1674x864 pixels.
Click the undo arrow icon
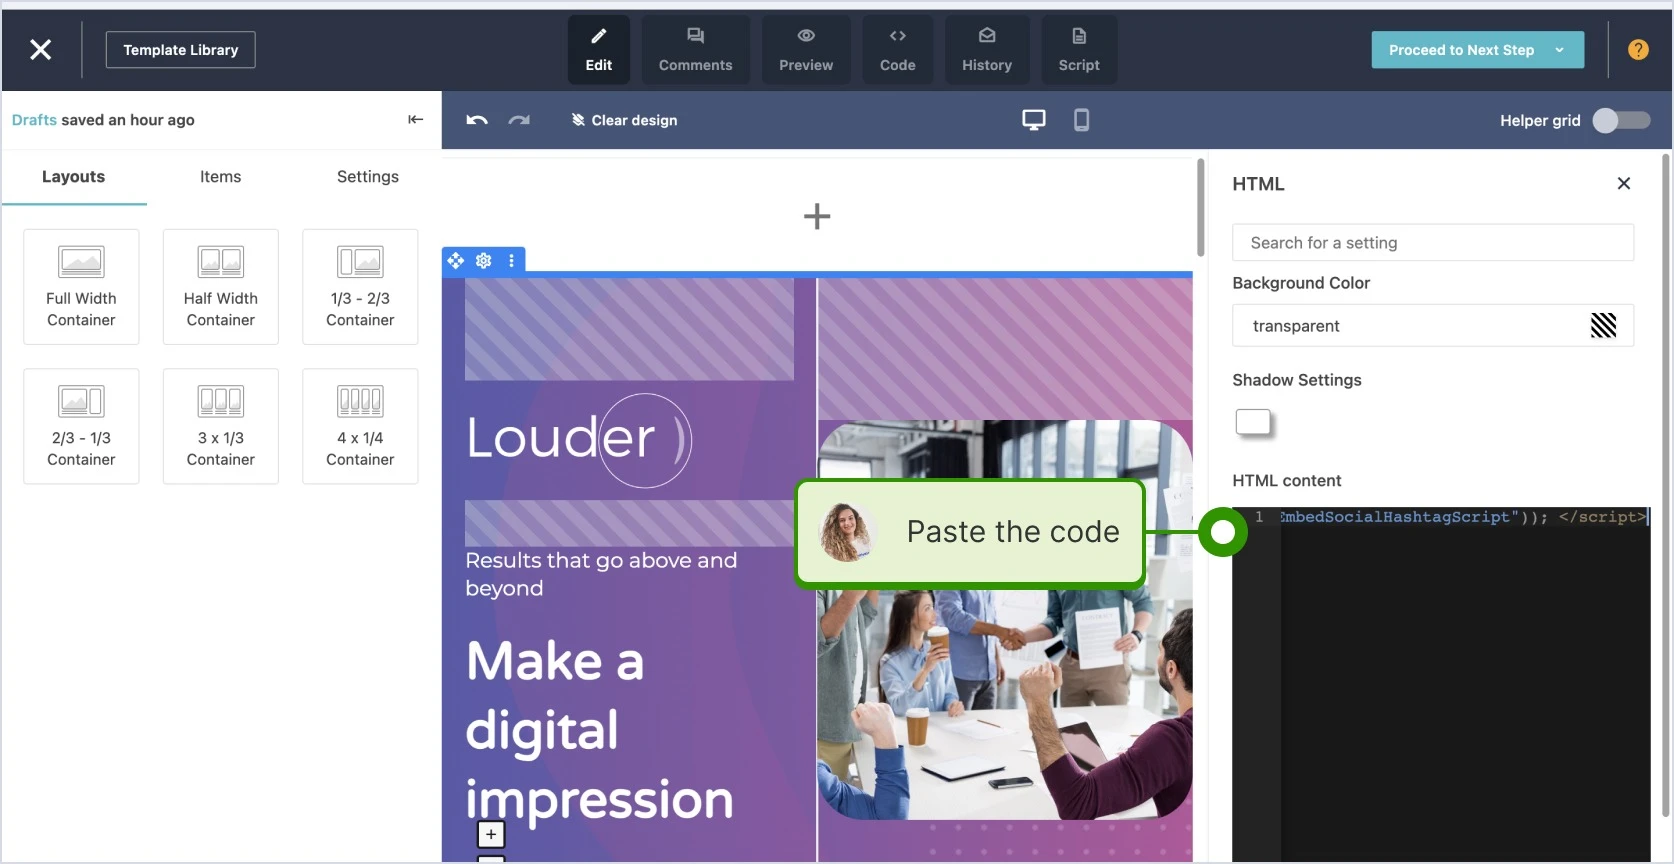point(477,120)
